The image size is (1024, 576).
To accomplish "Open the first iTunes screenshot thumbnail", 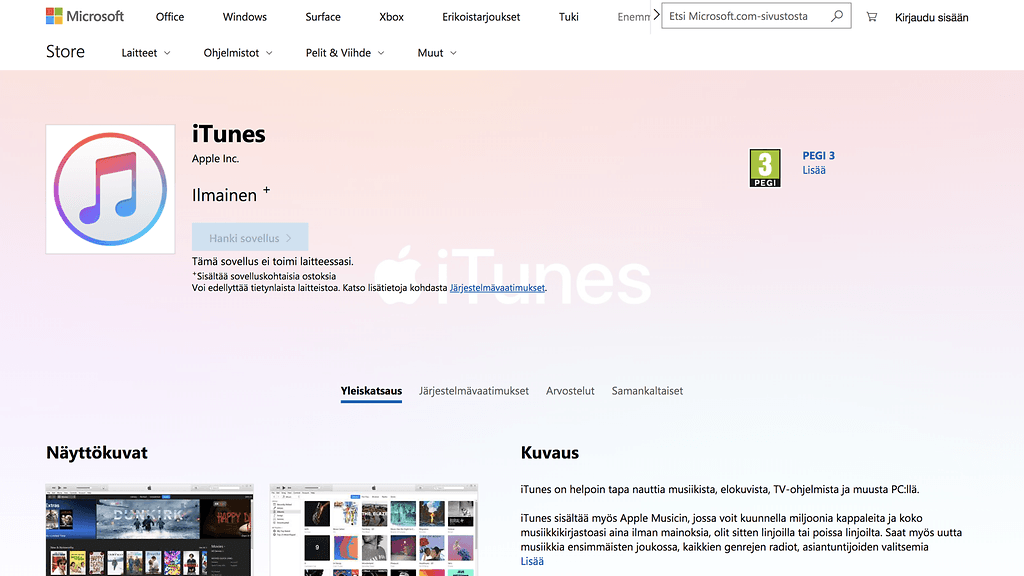I will point(150,530).
